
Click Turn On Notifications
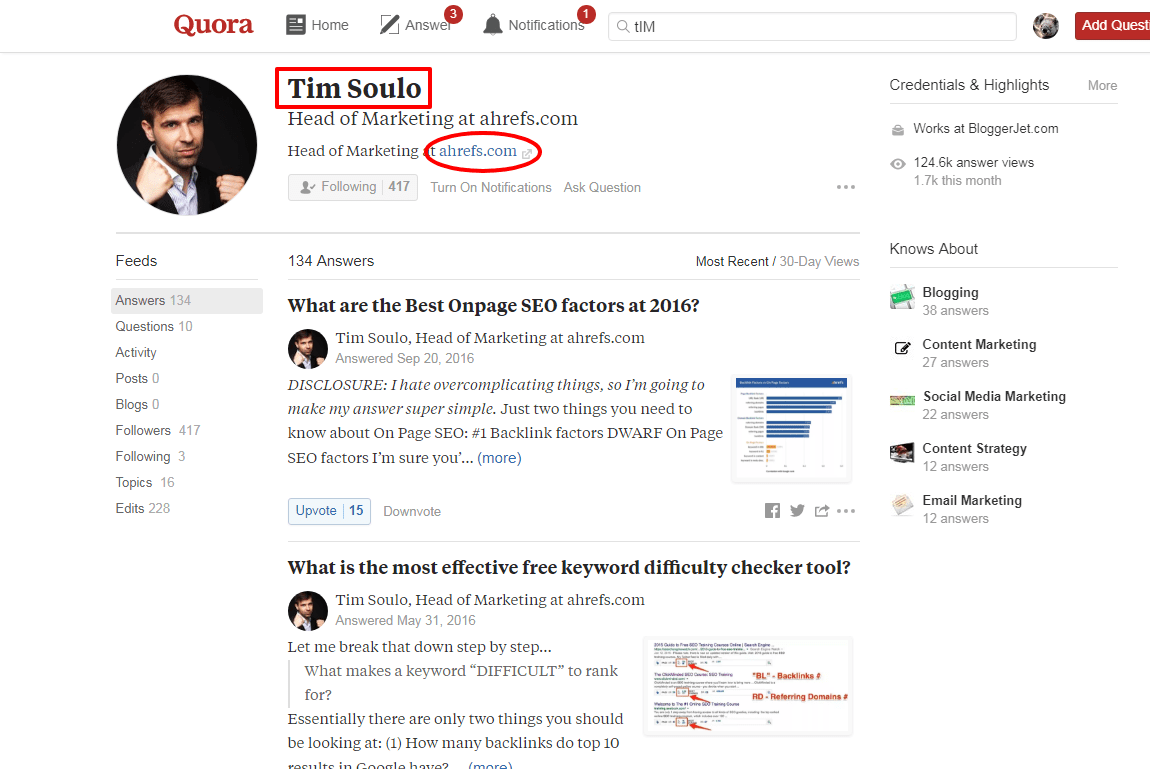pos(491,188)
